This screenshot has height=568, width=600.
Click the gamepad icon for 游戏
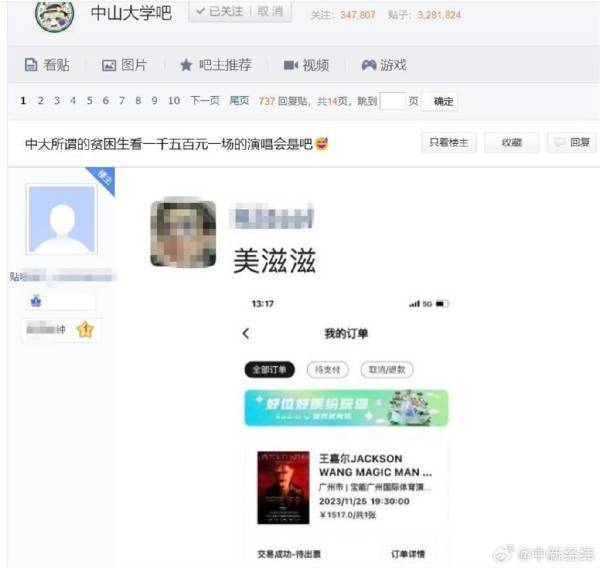[369, 65]
